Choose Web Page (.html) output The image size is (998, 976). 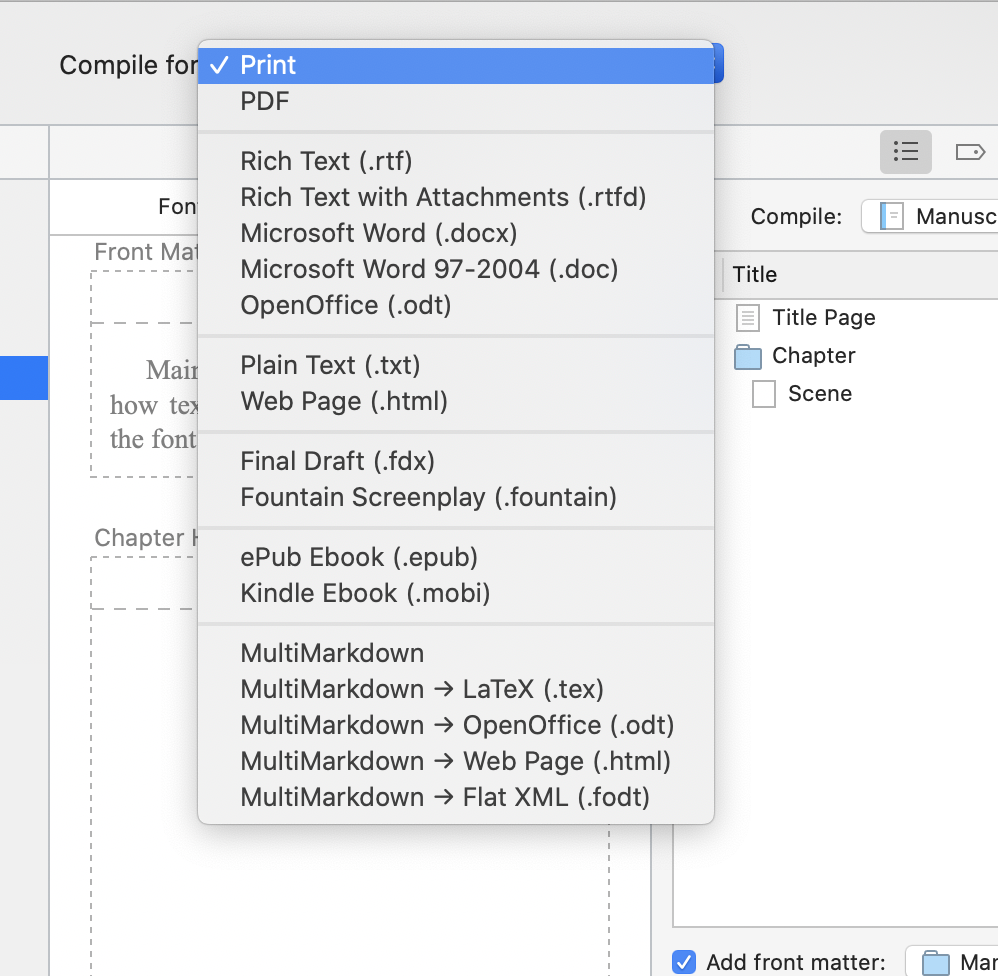pyautogui.click(x=344, y=401)
